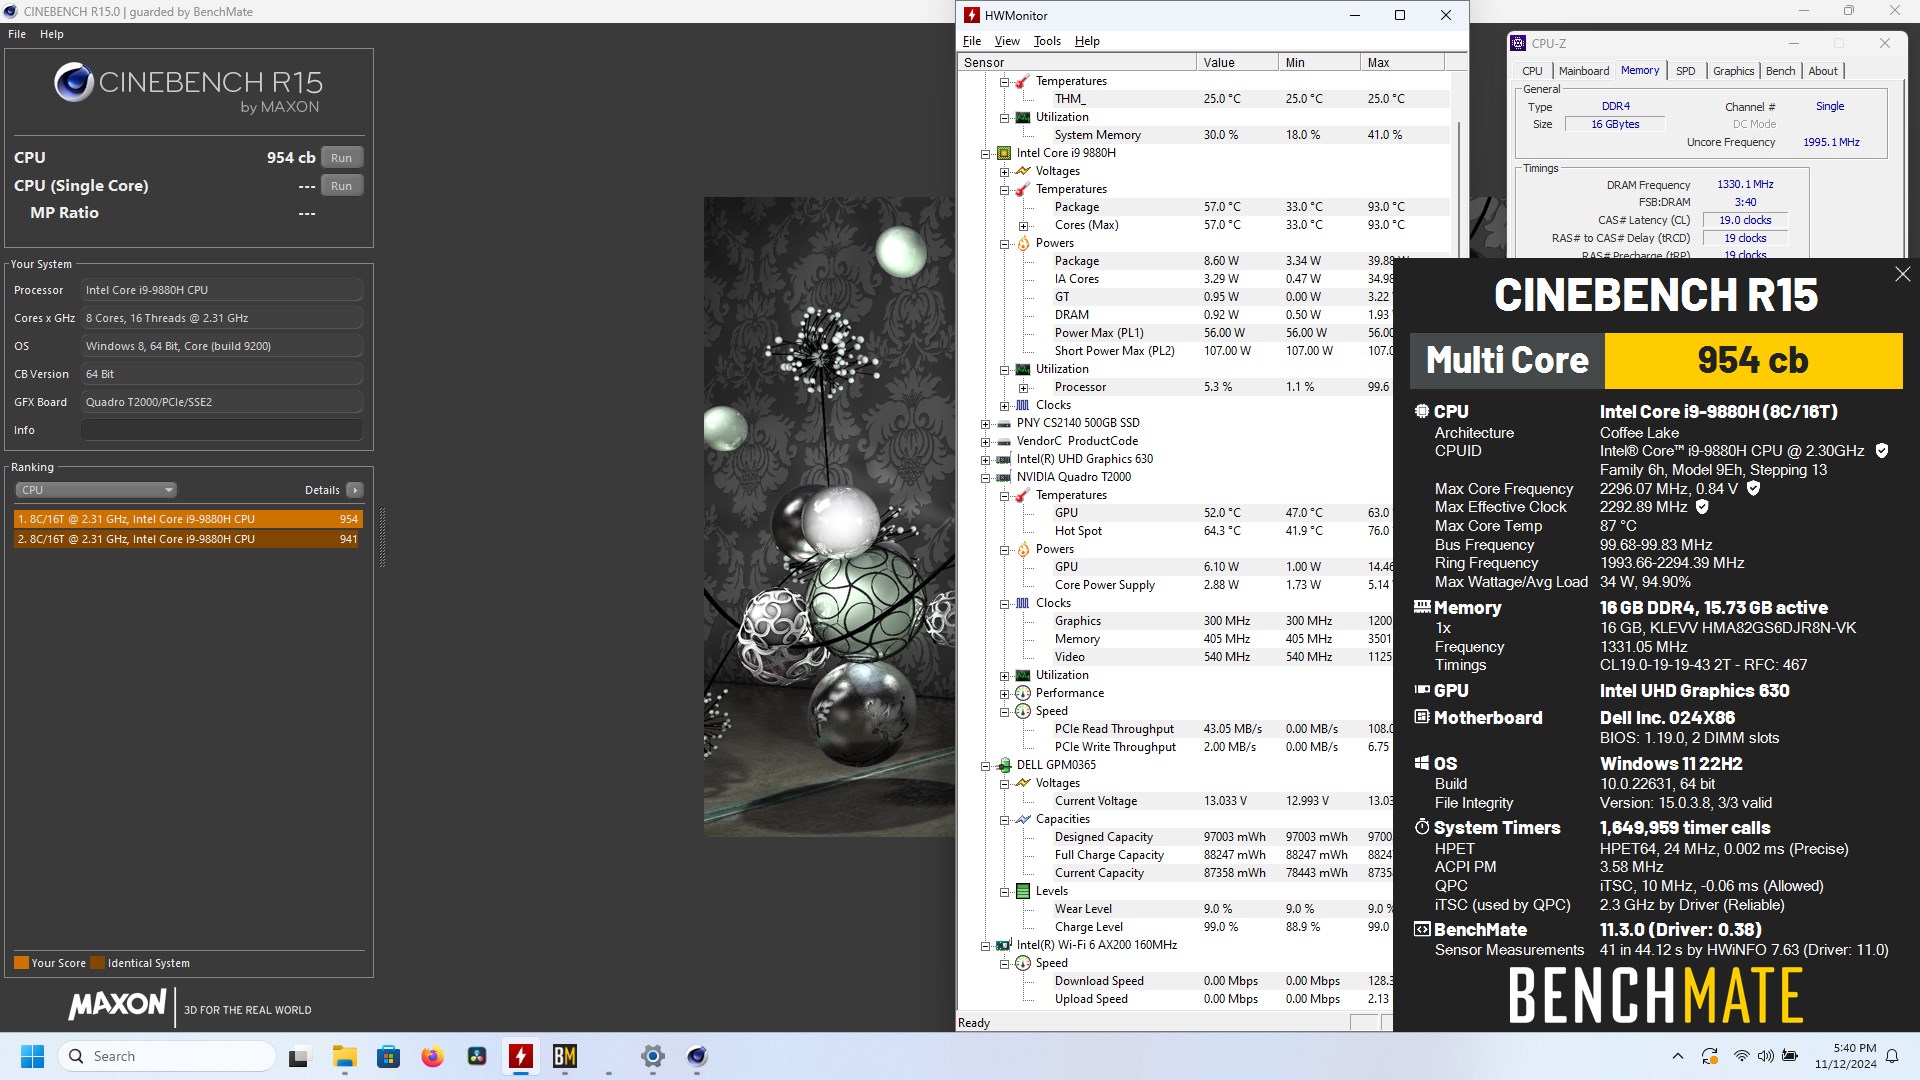Click the taskbar Search box
The height and width of the screenshot is (1080, 1920).
[166, 1056]
